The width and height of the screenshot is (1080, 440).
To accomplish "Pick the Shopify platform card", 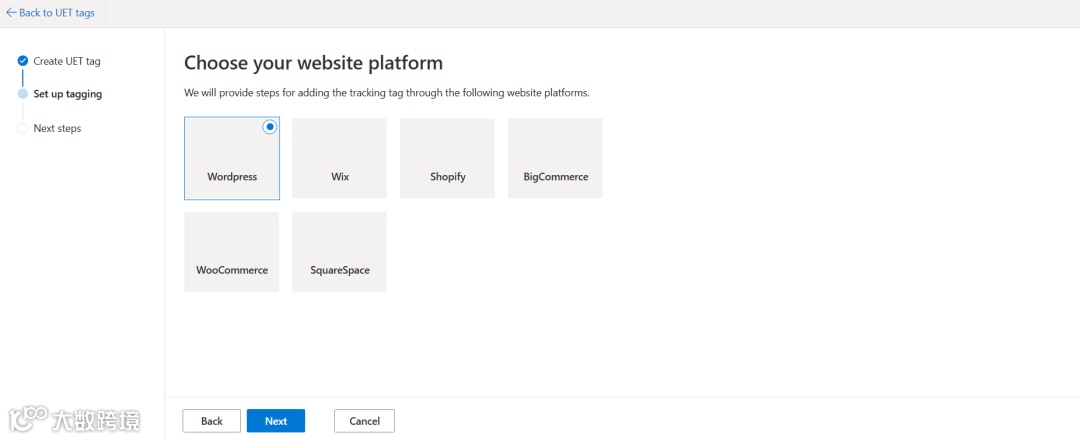I will (448, 158).
